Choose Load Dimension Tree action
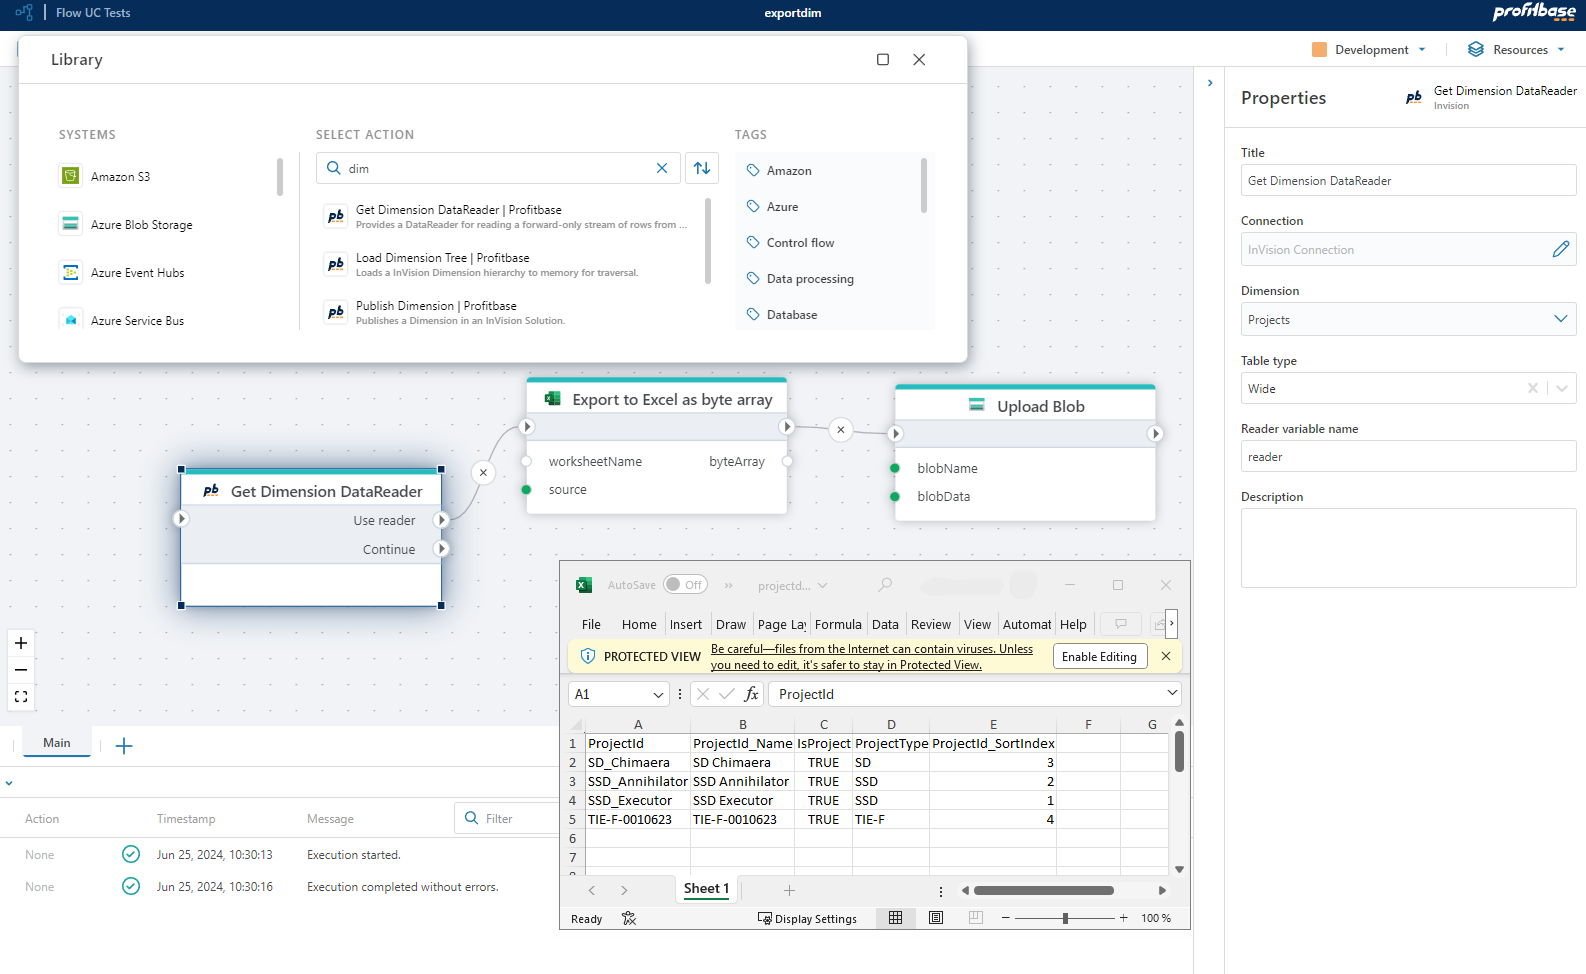 click(507, 264)
